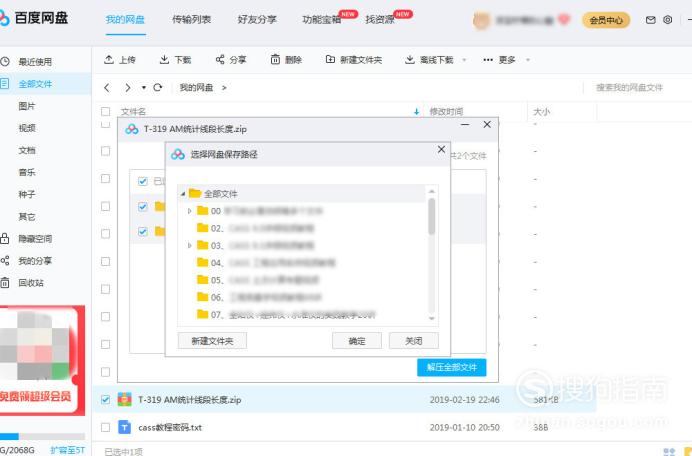Click the storage usage progress bar
The width and height of the screenshot is (692, 456).
tap(42, 437)
